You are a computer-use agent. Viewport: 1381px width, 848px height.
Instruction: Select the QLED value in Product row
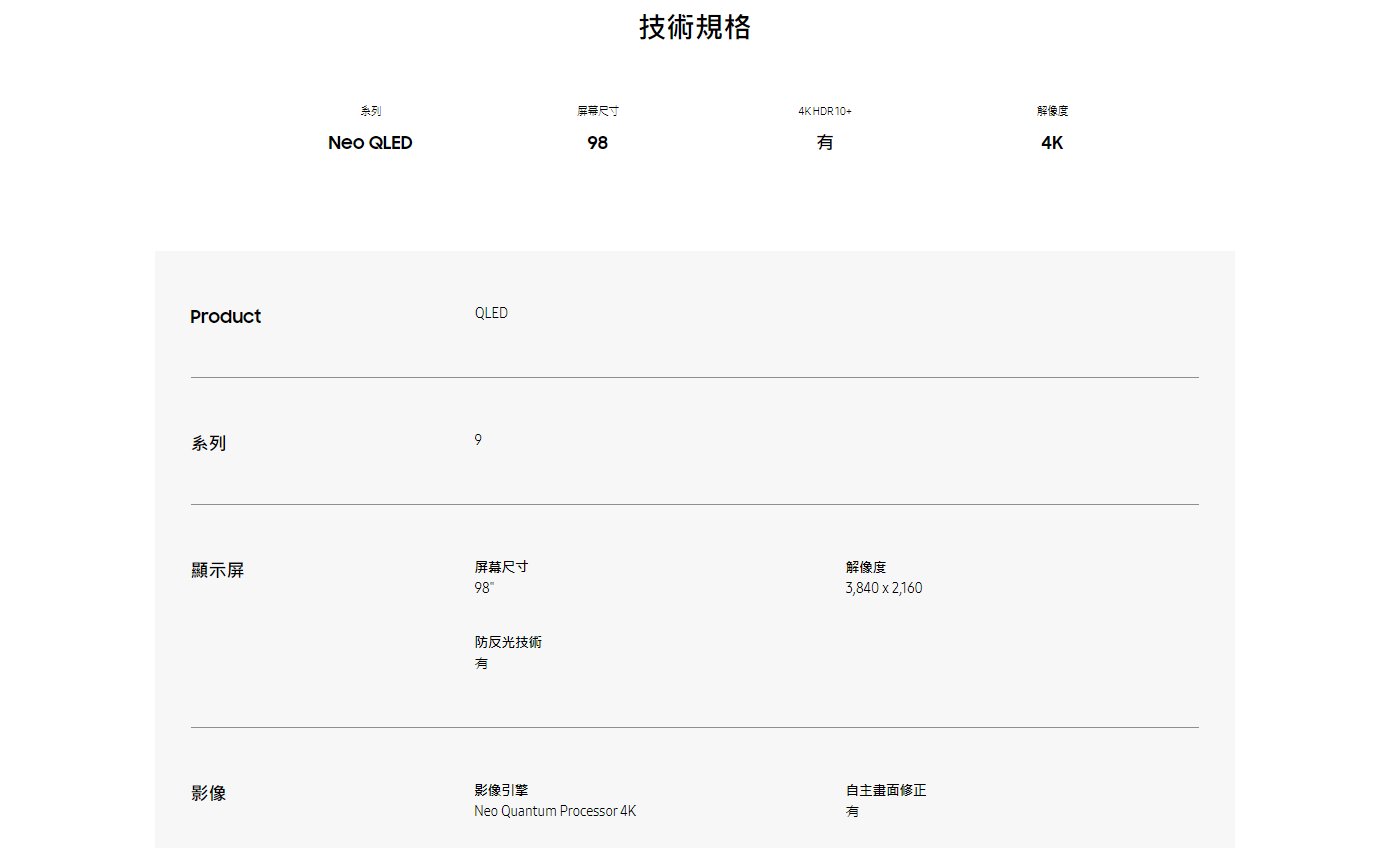[491, 313]
